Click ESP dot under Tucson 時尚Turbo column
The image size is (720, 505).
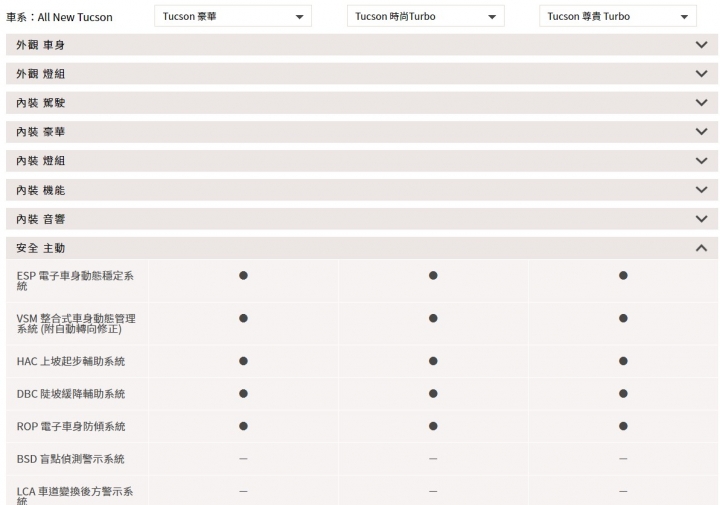point(433,275)
